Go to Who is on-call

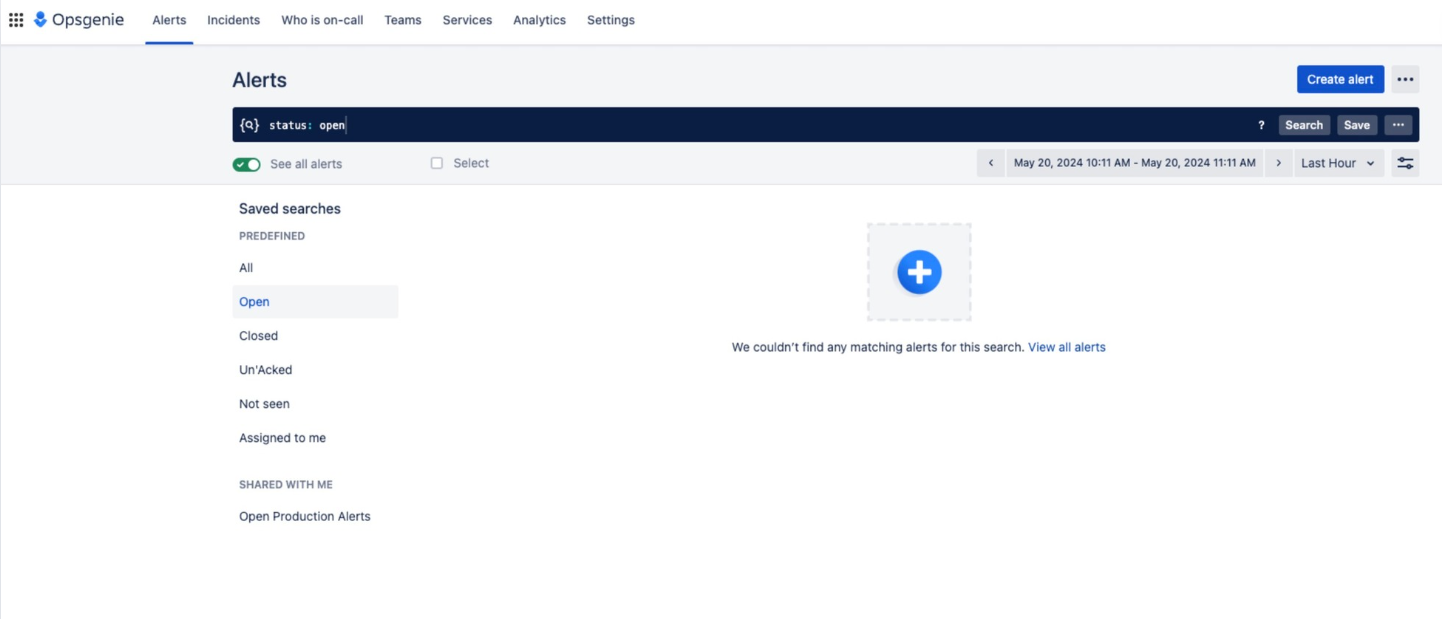(x=322, y=20)
